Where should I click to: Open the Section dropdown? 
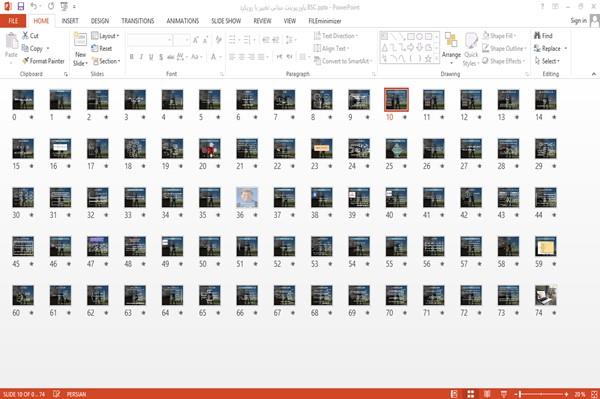coord(106,61)
